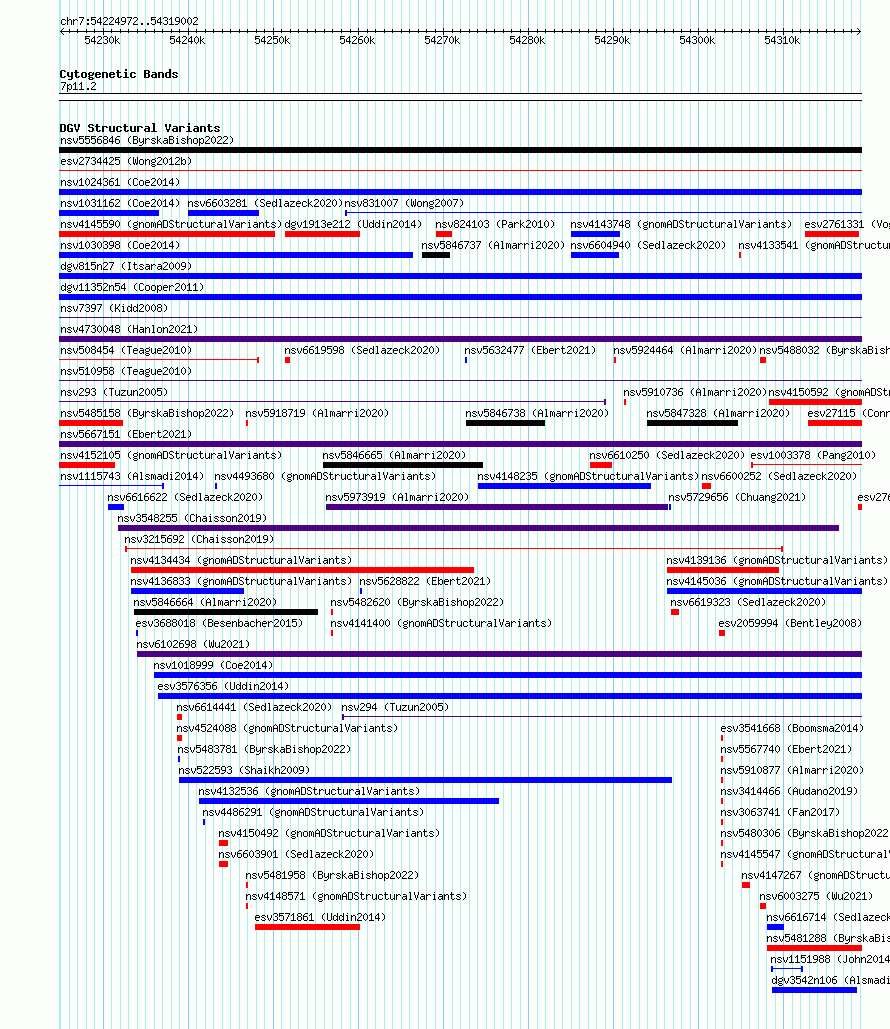Click the red nsv4134434 variant bar
This screenshot has width=890, height=1029.
click(303, 570)
